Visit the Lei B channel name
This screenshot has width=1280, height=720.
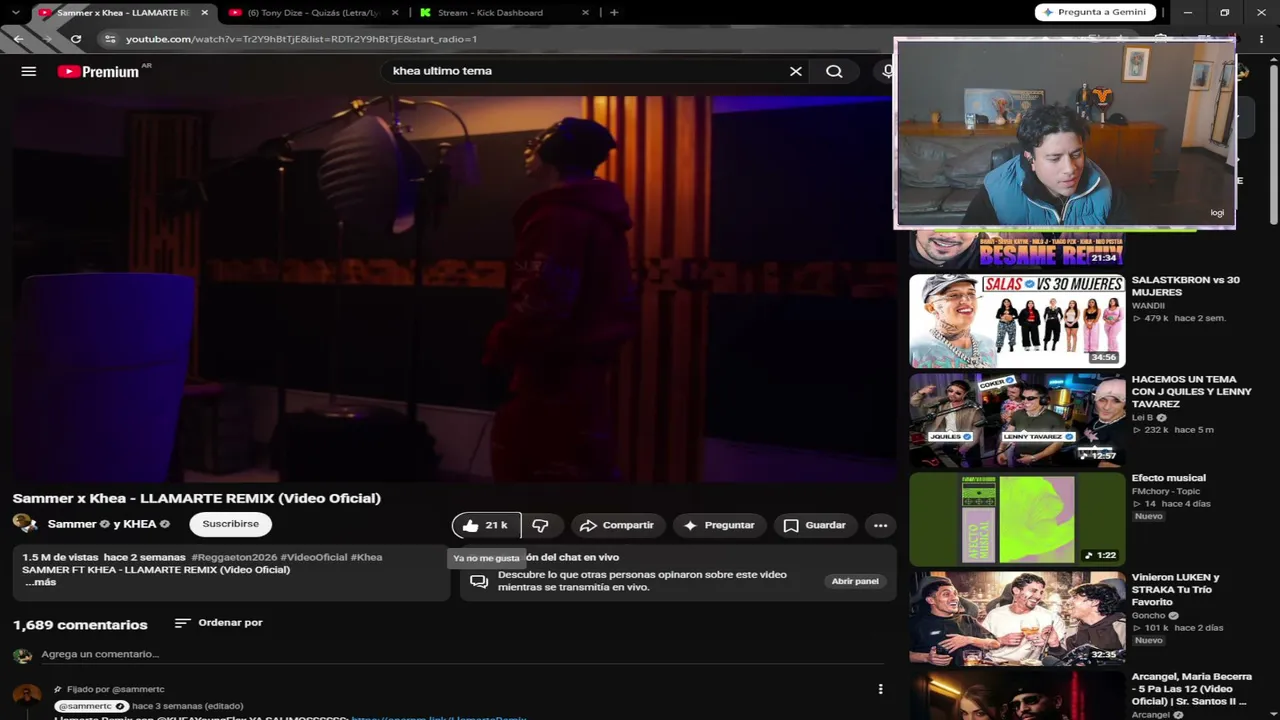(1143, 418)
